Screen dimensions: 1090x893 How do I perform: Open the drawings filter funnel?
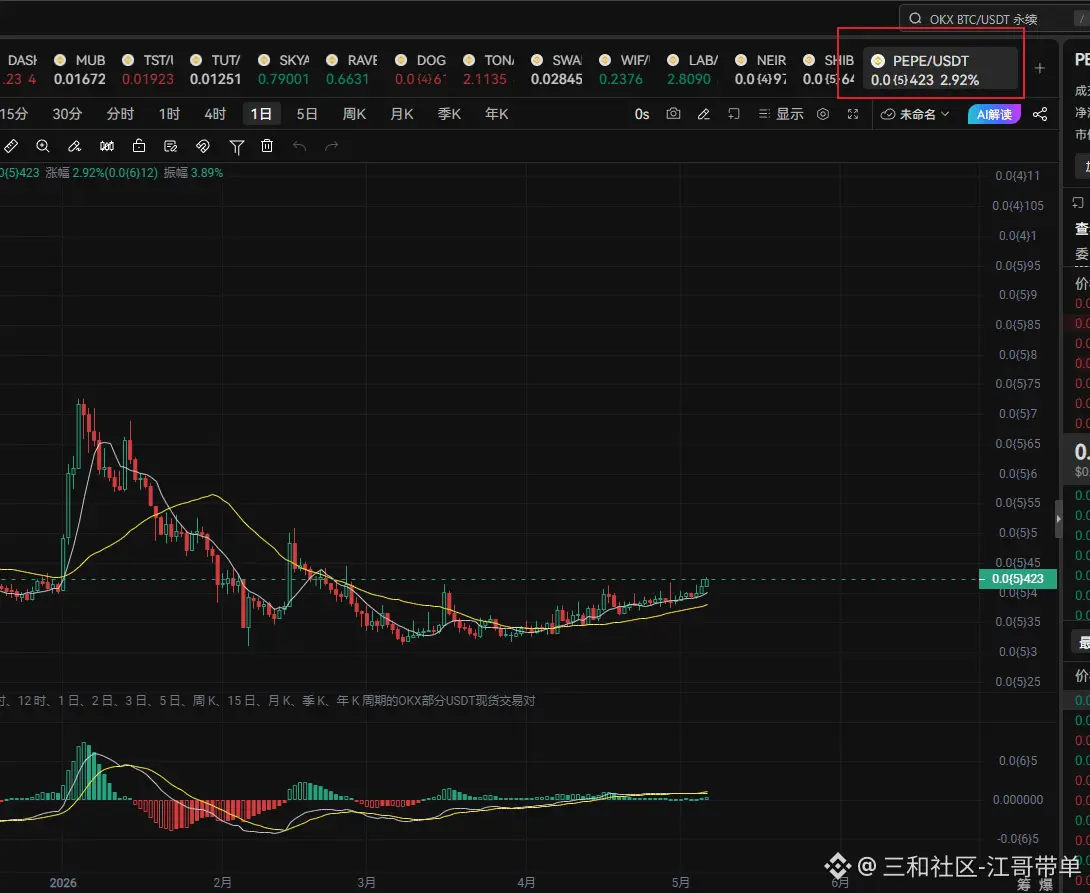236,147
